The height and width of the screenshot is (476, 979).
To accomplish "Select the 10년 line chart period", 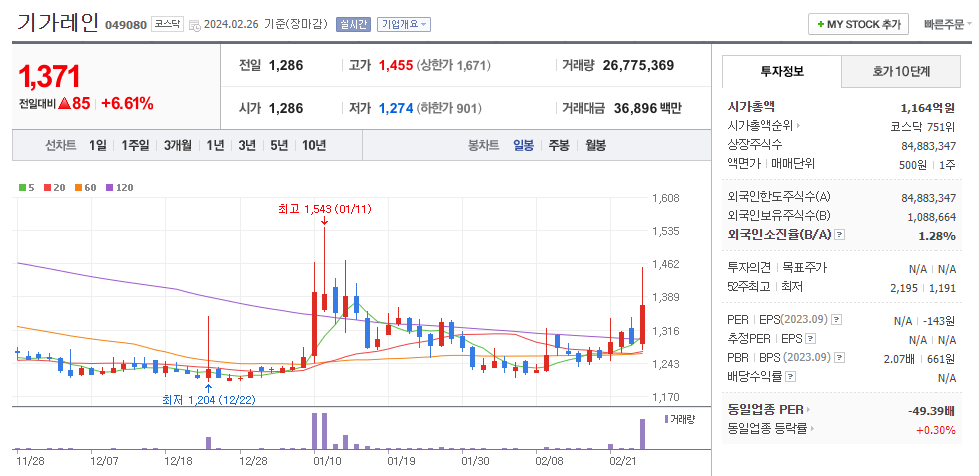I will 314,146.
